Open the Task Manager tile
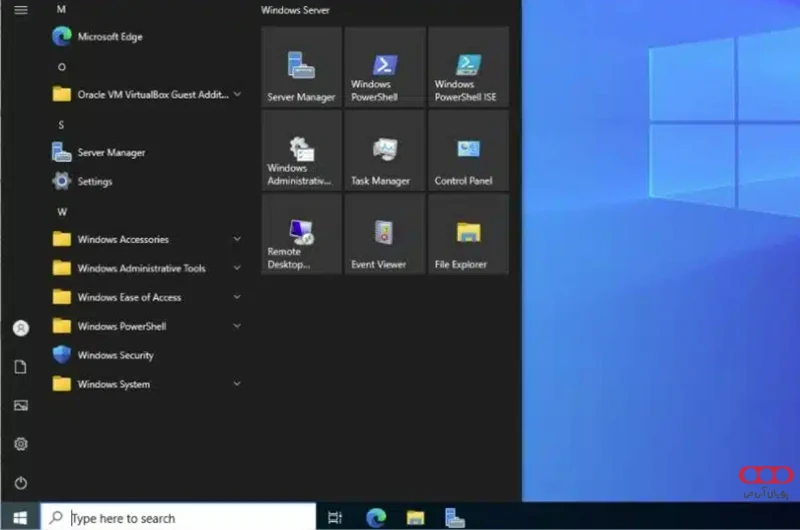The image size is (800, 530). click(385, 151)
